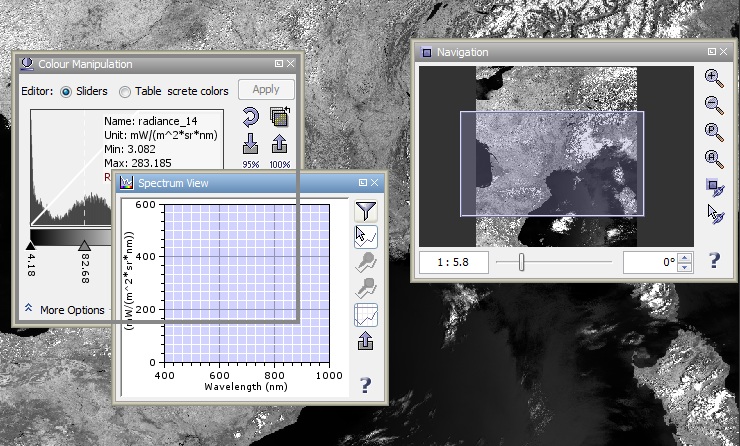Toggle show cursor position spectrum button
Image resolution: width=740 pixels, height=446 pixels.
click(x=366, y=237)
